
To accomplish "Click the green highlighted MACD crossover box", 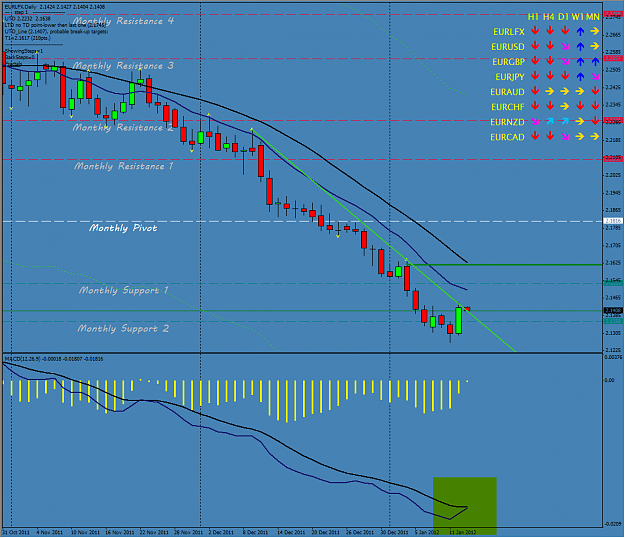I will click(464, 506).
